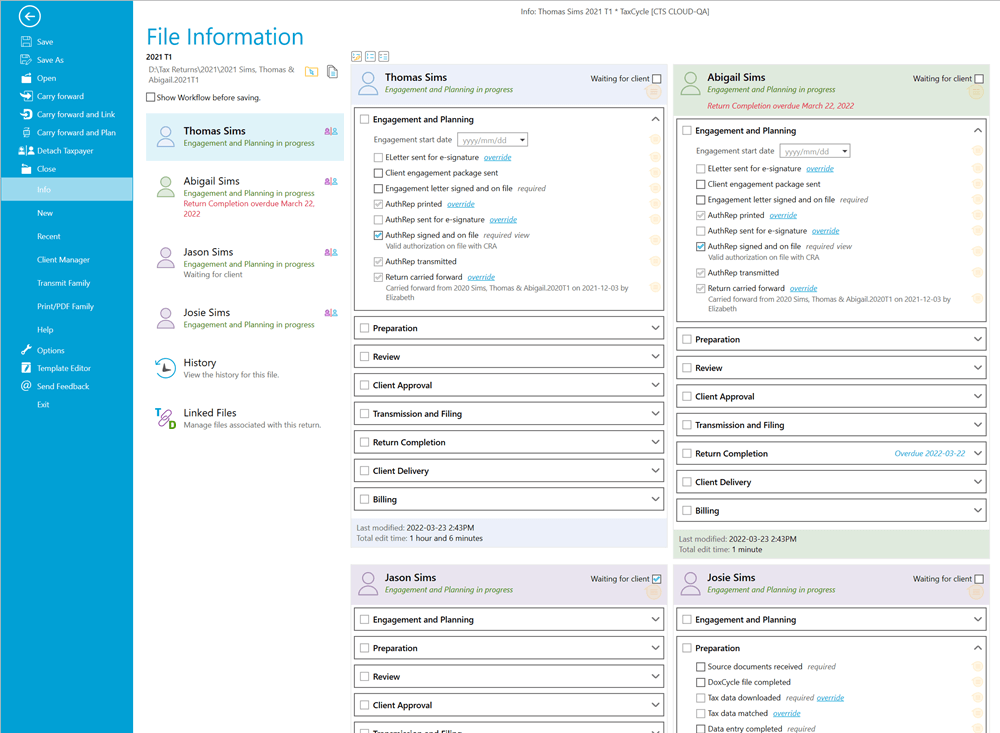Click family link icon beside Thomas Sims
The width and height of the screenshot is (1000, 733).
pos(331,131)
